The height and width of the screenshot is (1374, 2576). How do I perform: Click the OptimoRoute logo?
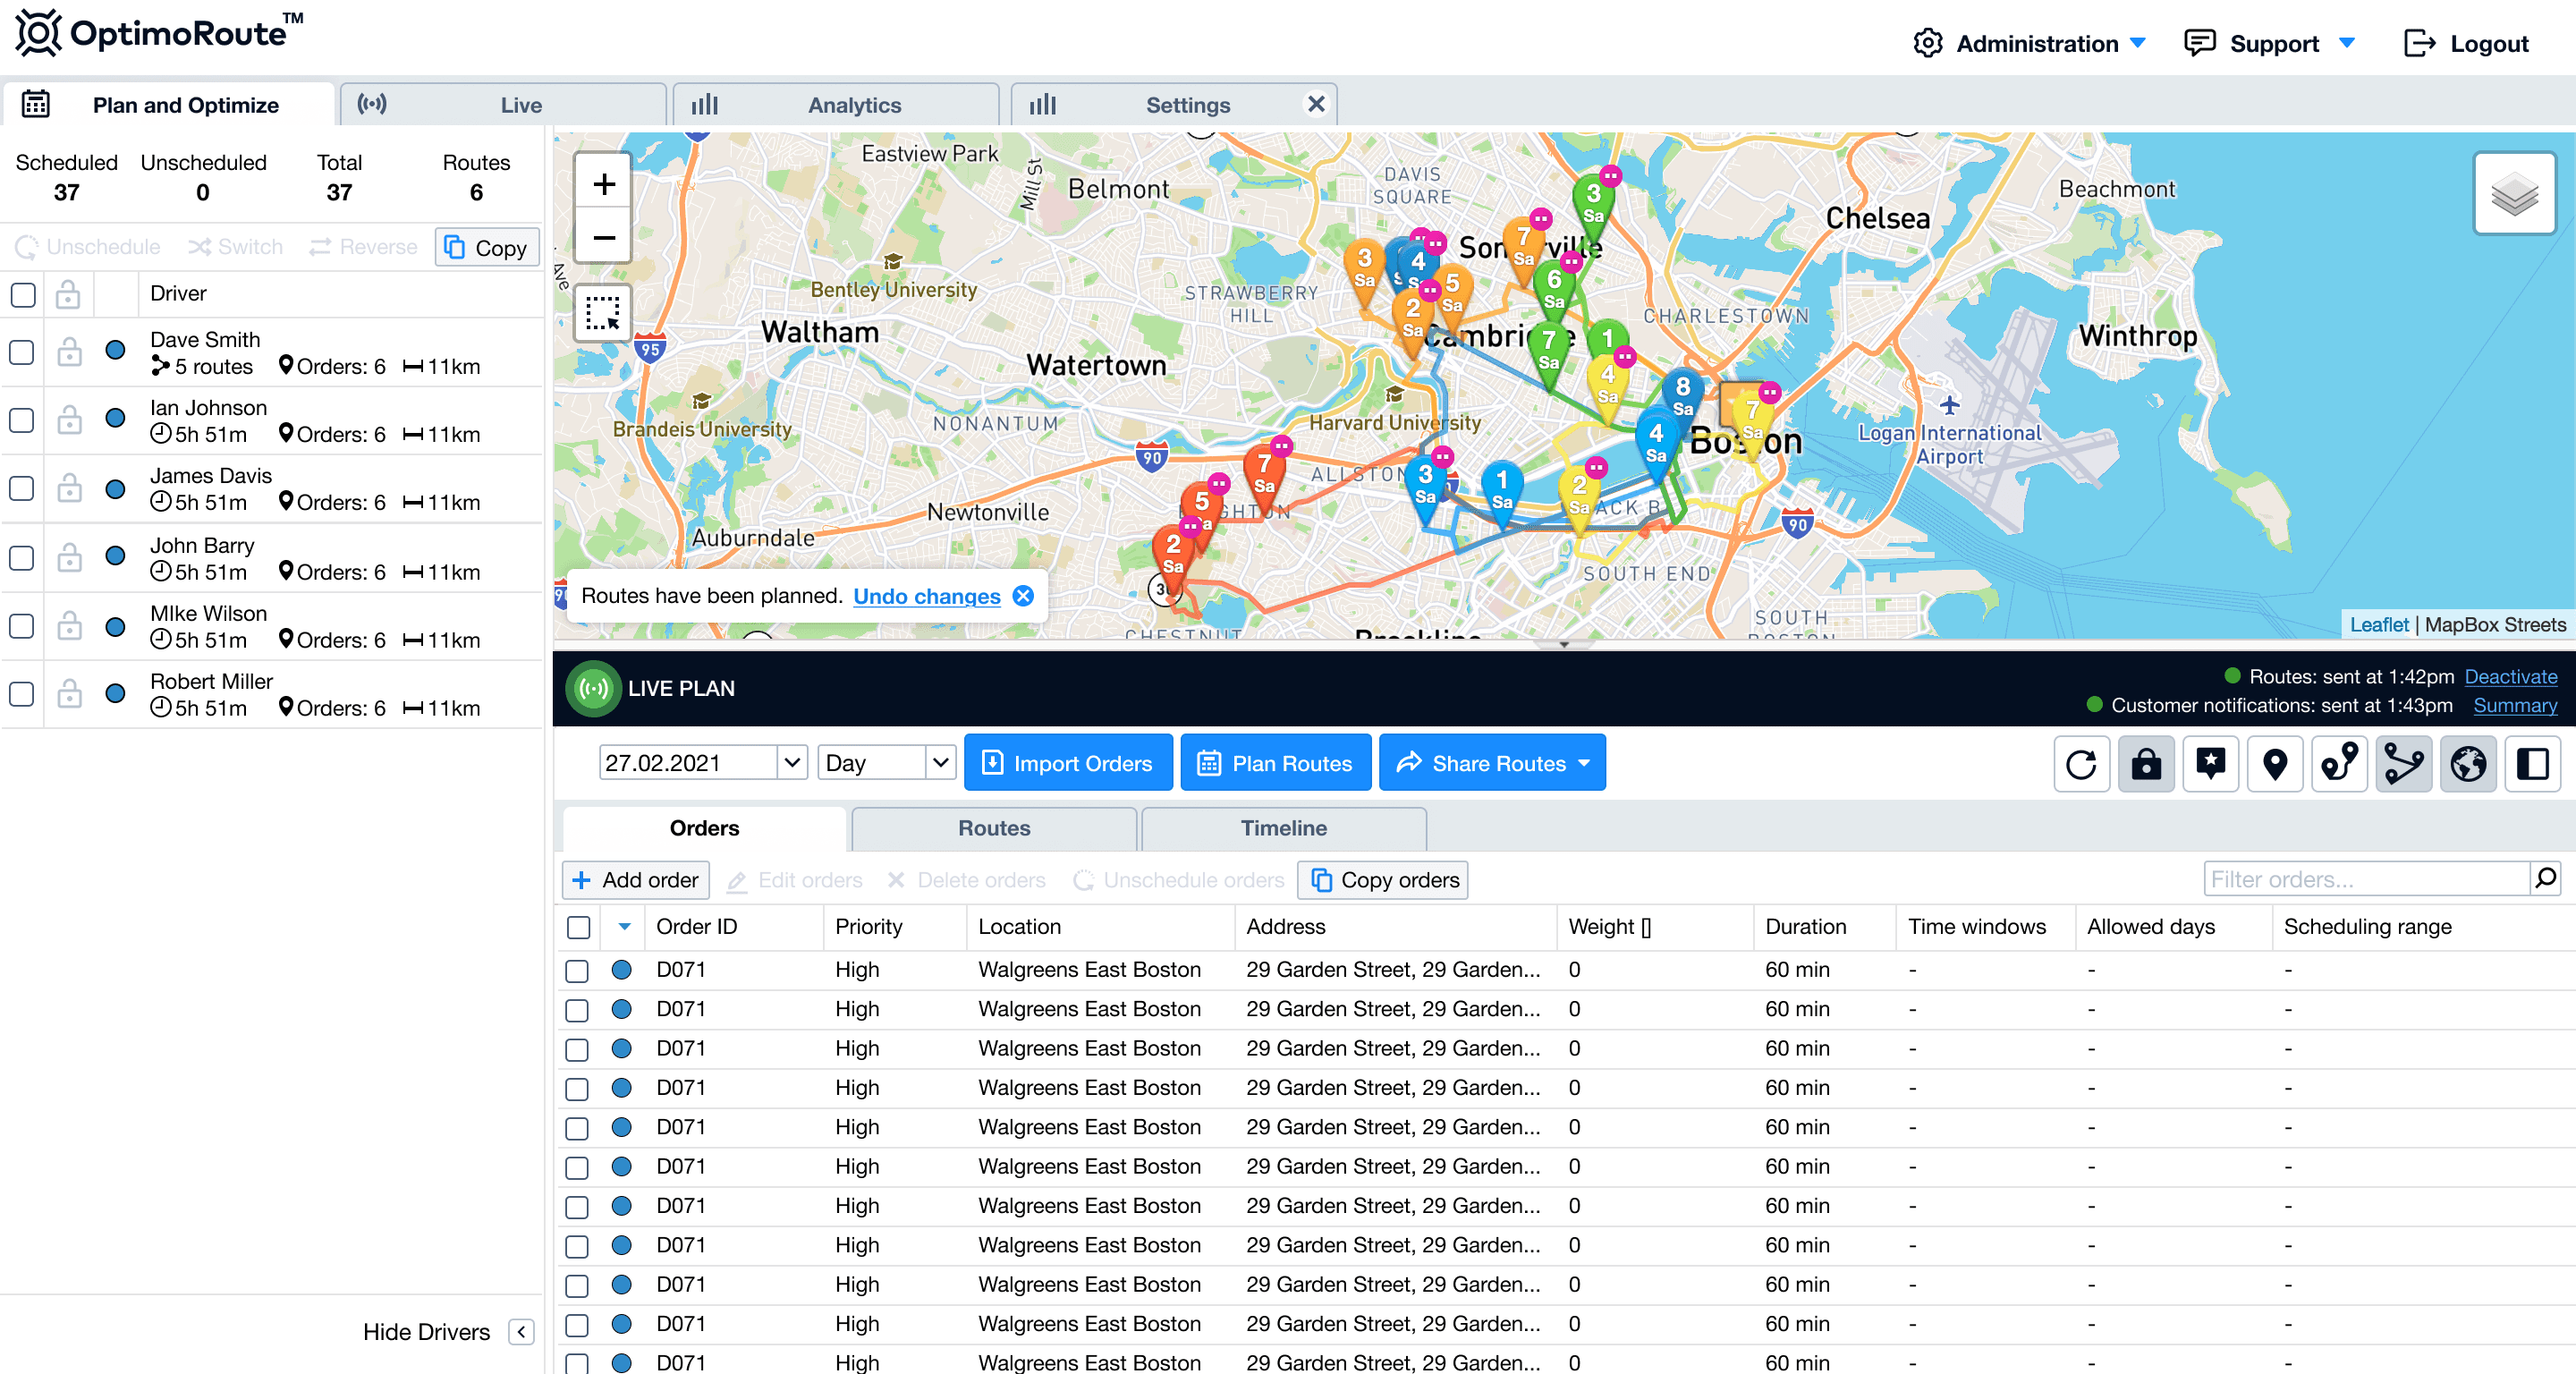pyautogui.click(x=160, y=33)
